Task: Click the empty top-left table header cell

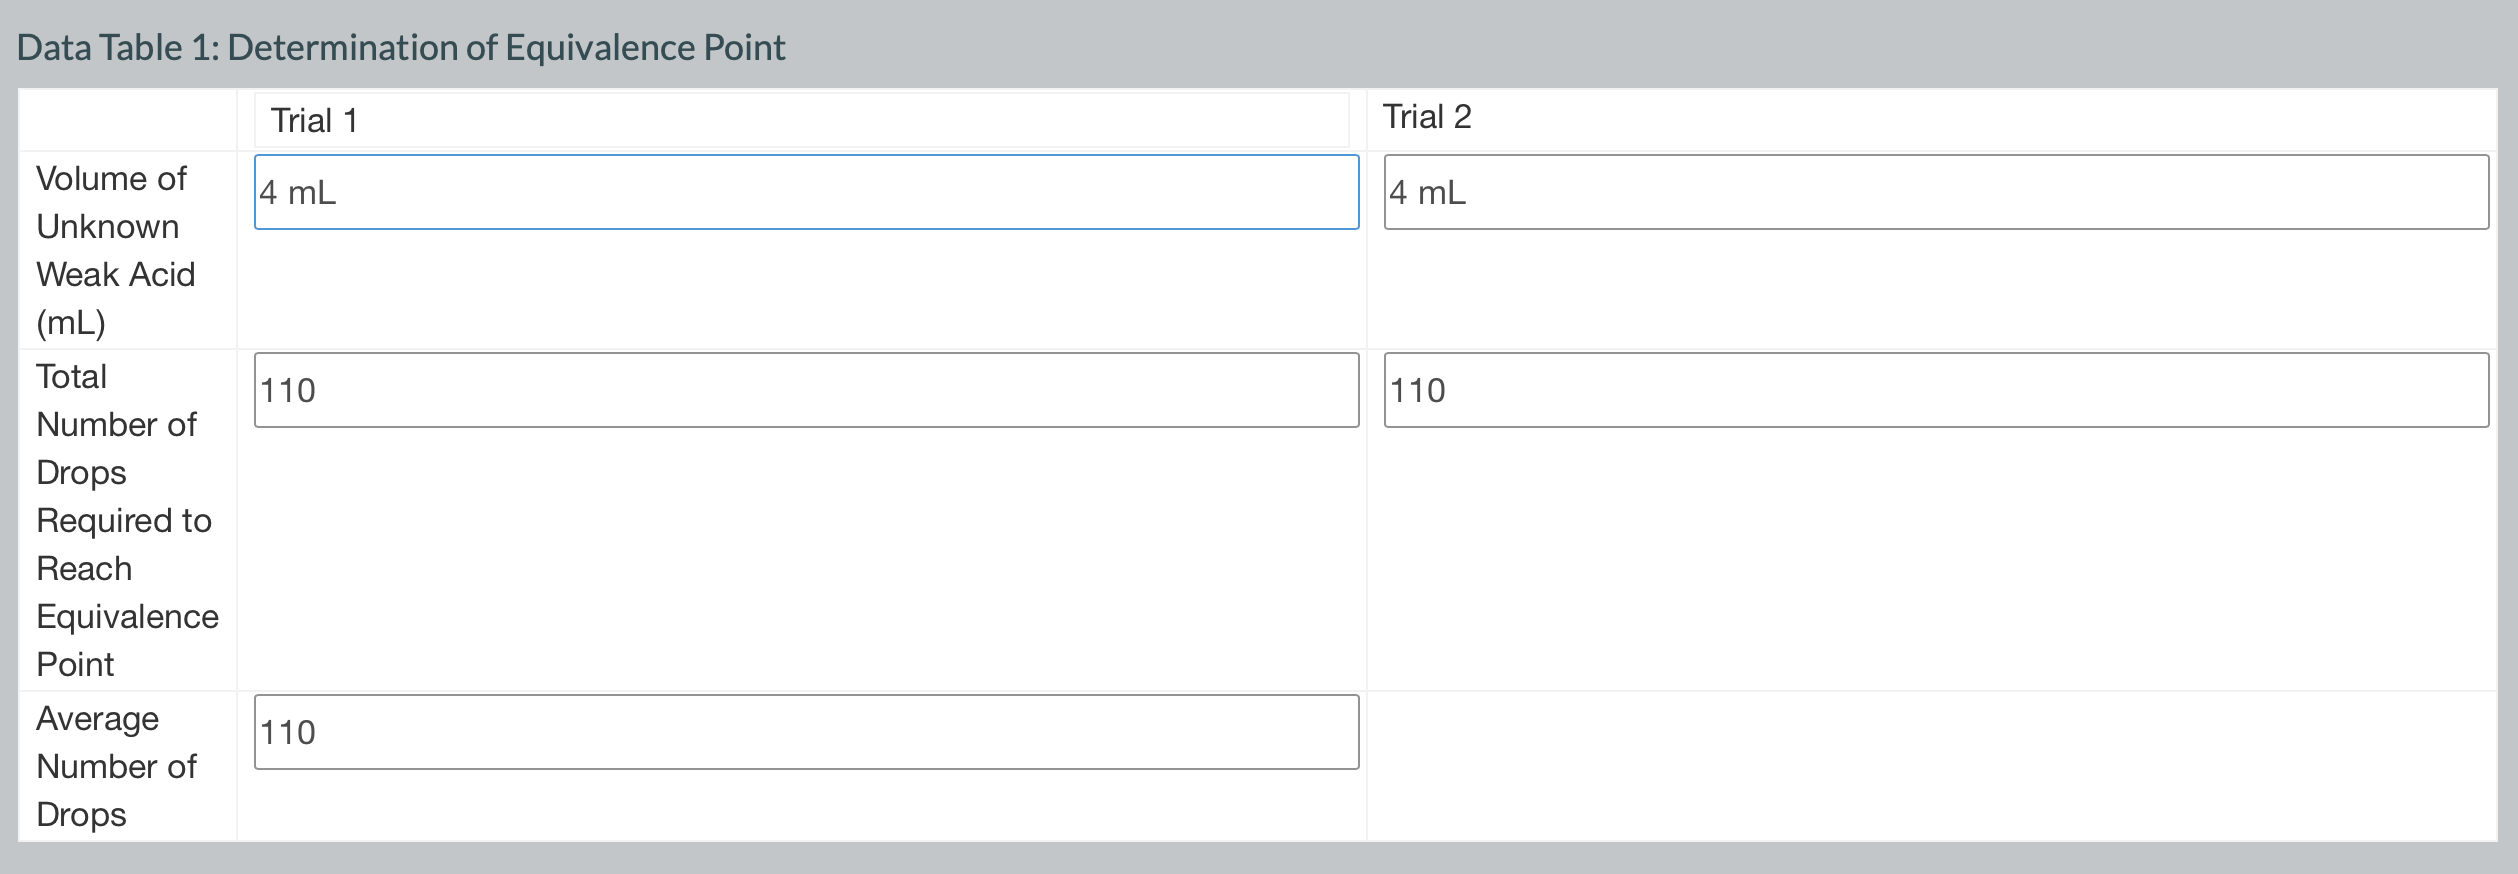Action: click(127, 120)
